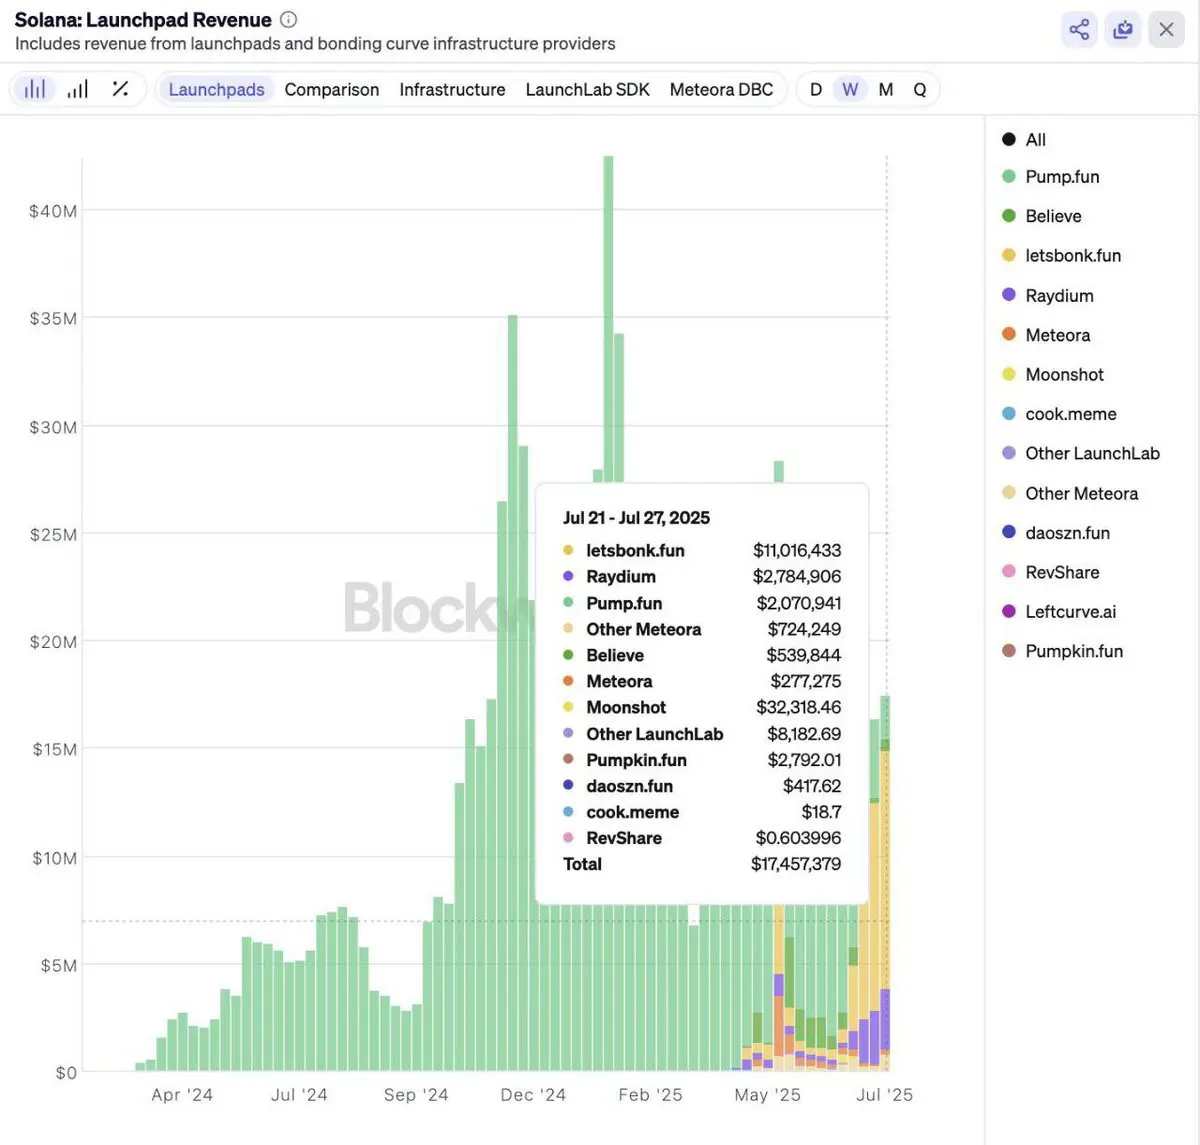The image size is (1200, 1145).
Task: Toggle Other LaunchLab series in legend
Action: (1081, 453)
